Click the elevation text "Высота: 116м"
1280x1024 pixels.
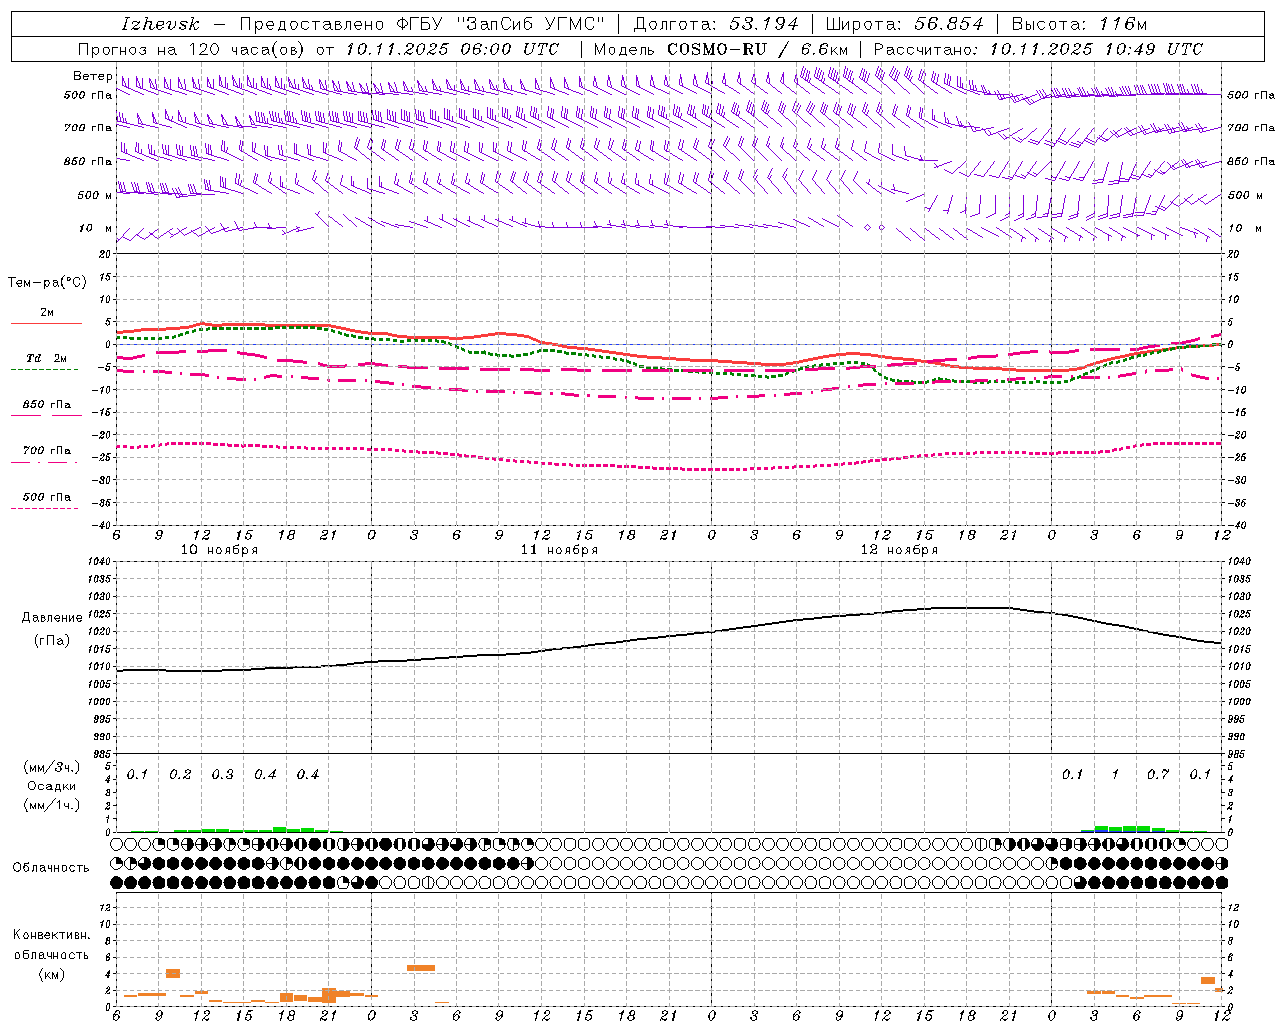click(x=1079, y=24)
